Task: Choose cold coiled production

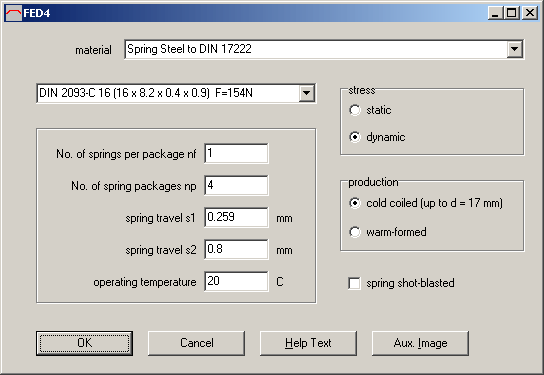Action: coord(355,203)
